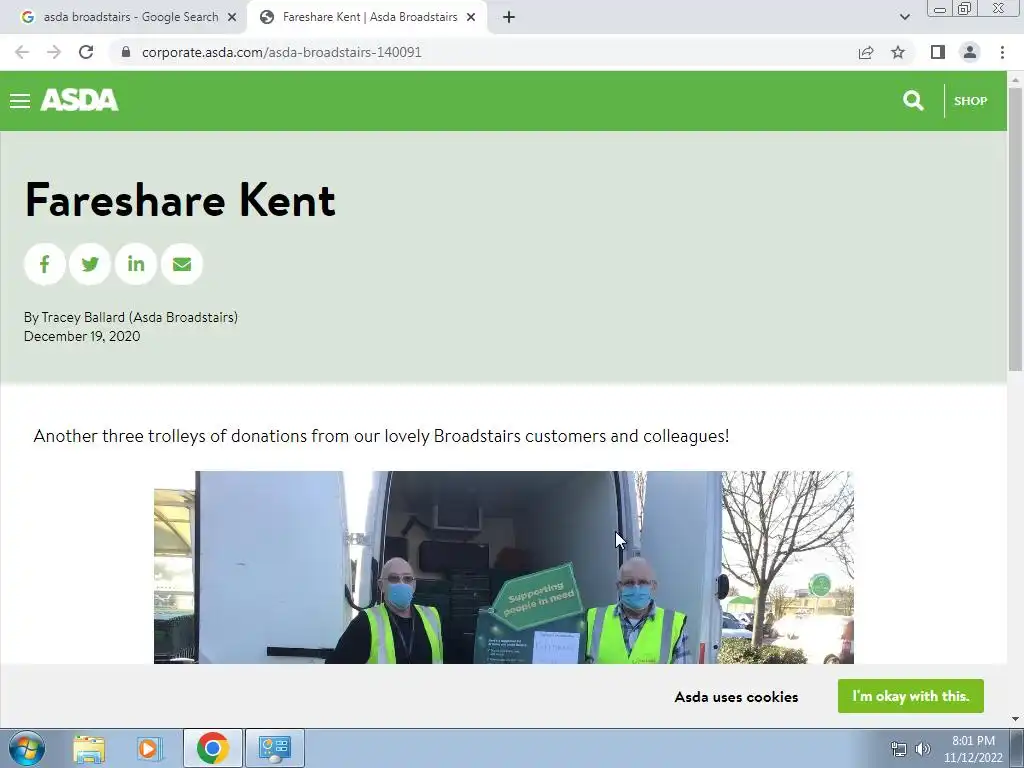Click the donation van photo
Screen dimensions: 1024x768
pyautogui.click(x=504, y=567)
